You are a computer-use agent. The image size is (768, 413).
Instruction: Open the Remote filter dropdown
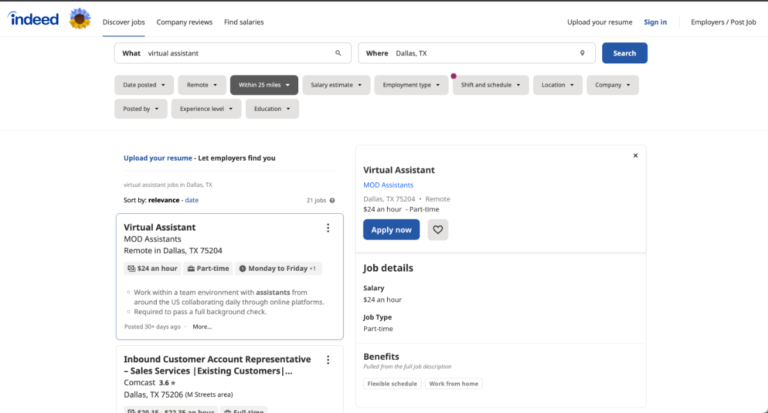click(202, 85)
